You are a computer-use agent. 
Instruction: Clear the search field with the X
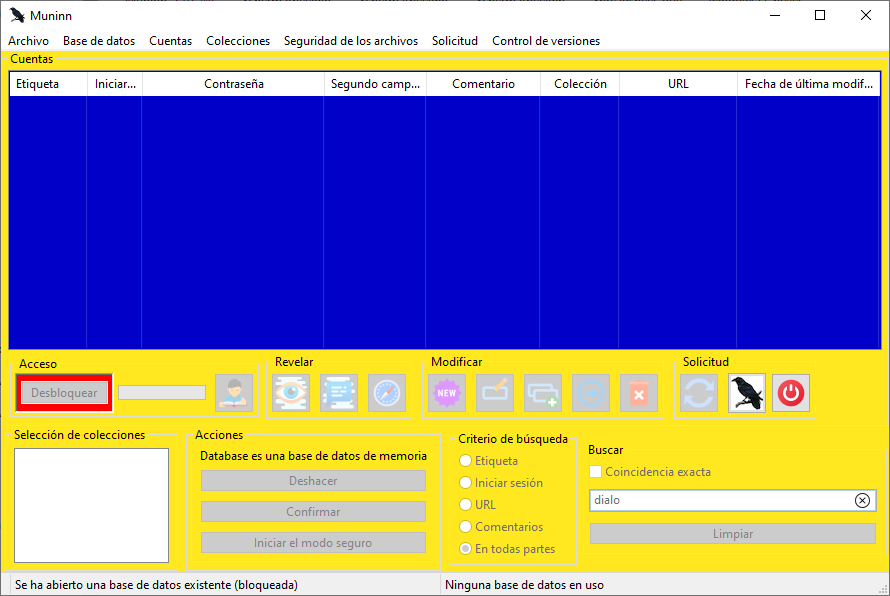[x=862, y=500]
